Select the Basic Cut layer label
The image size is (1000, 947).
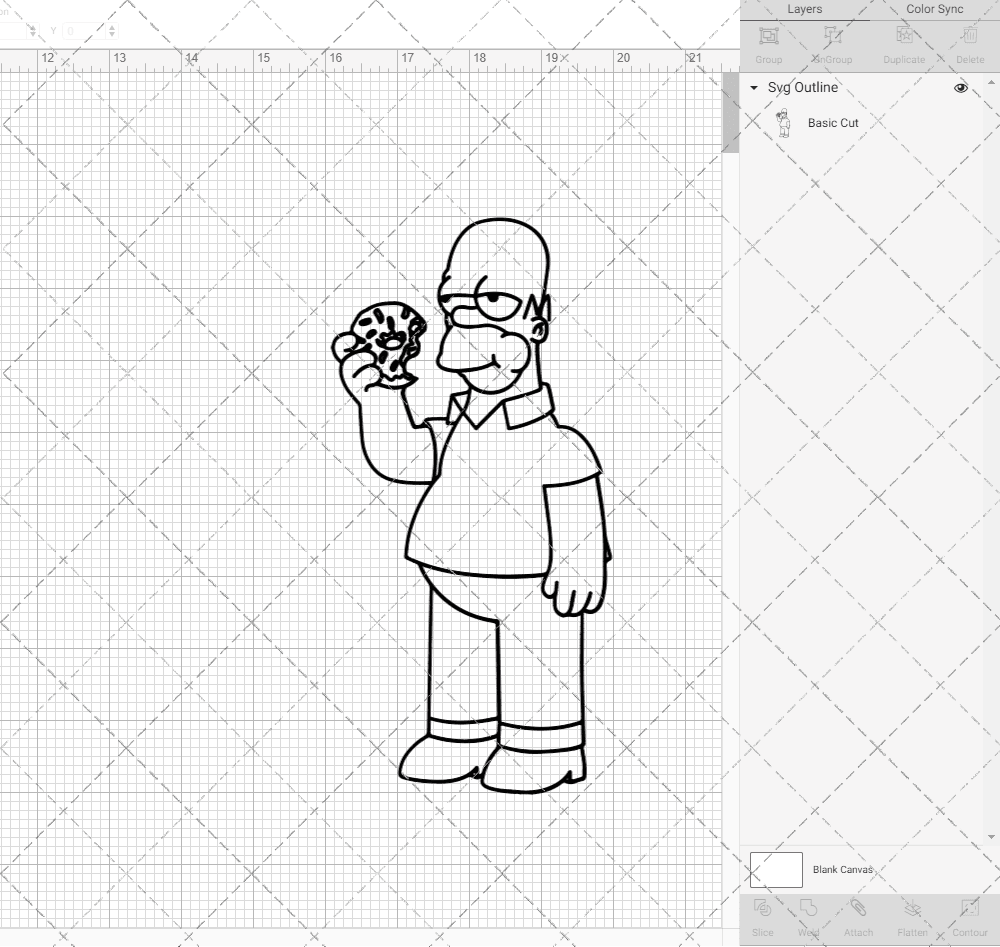click(833, 123)
